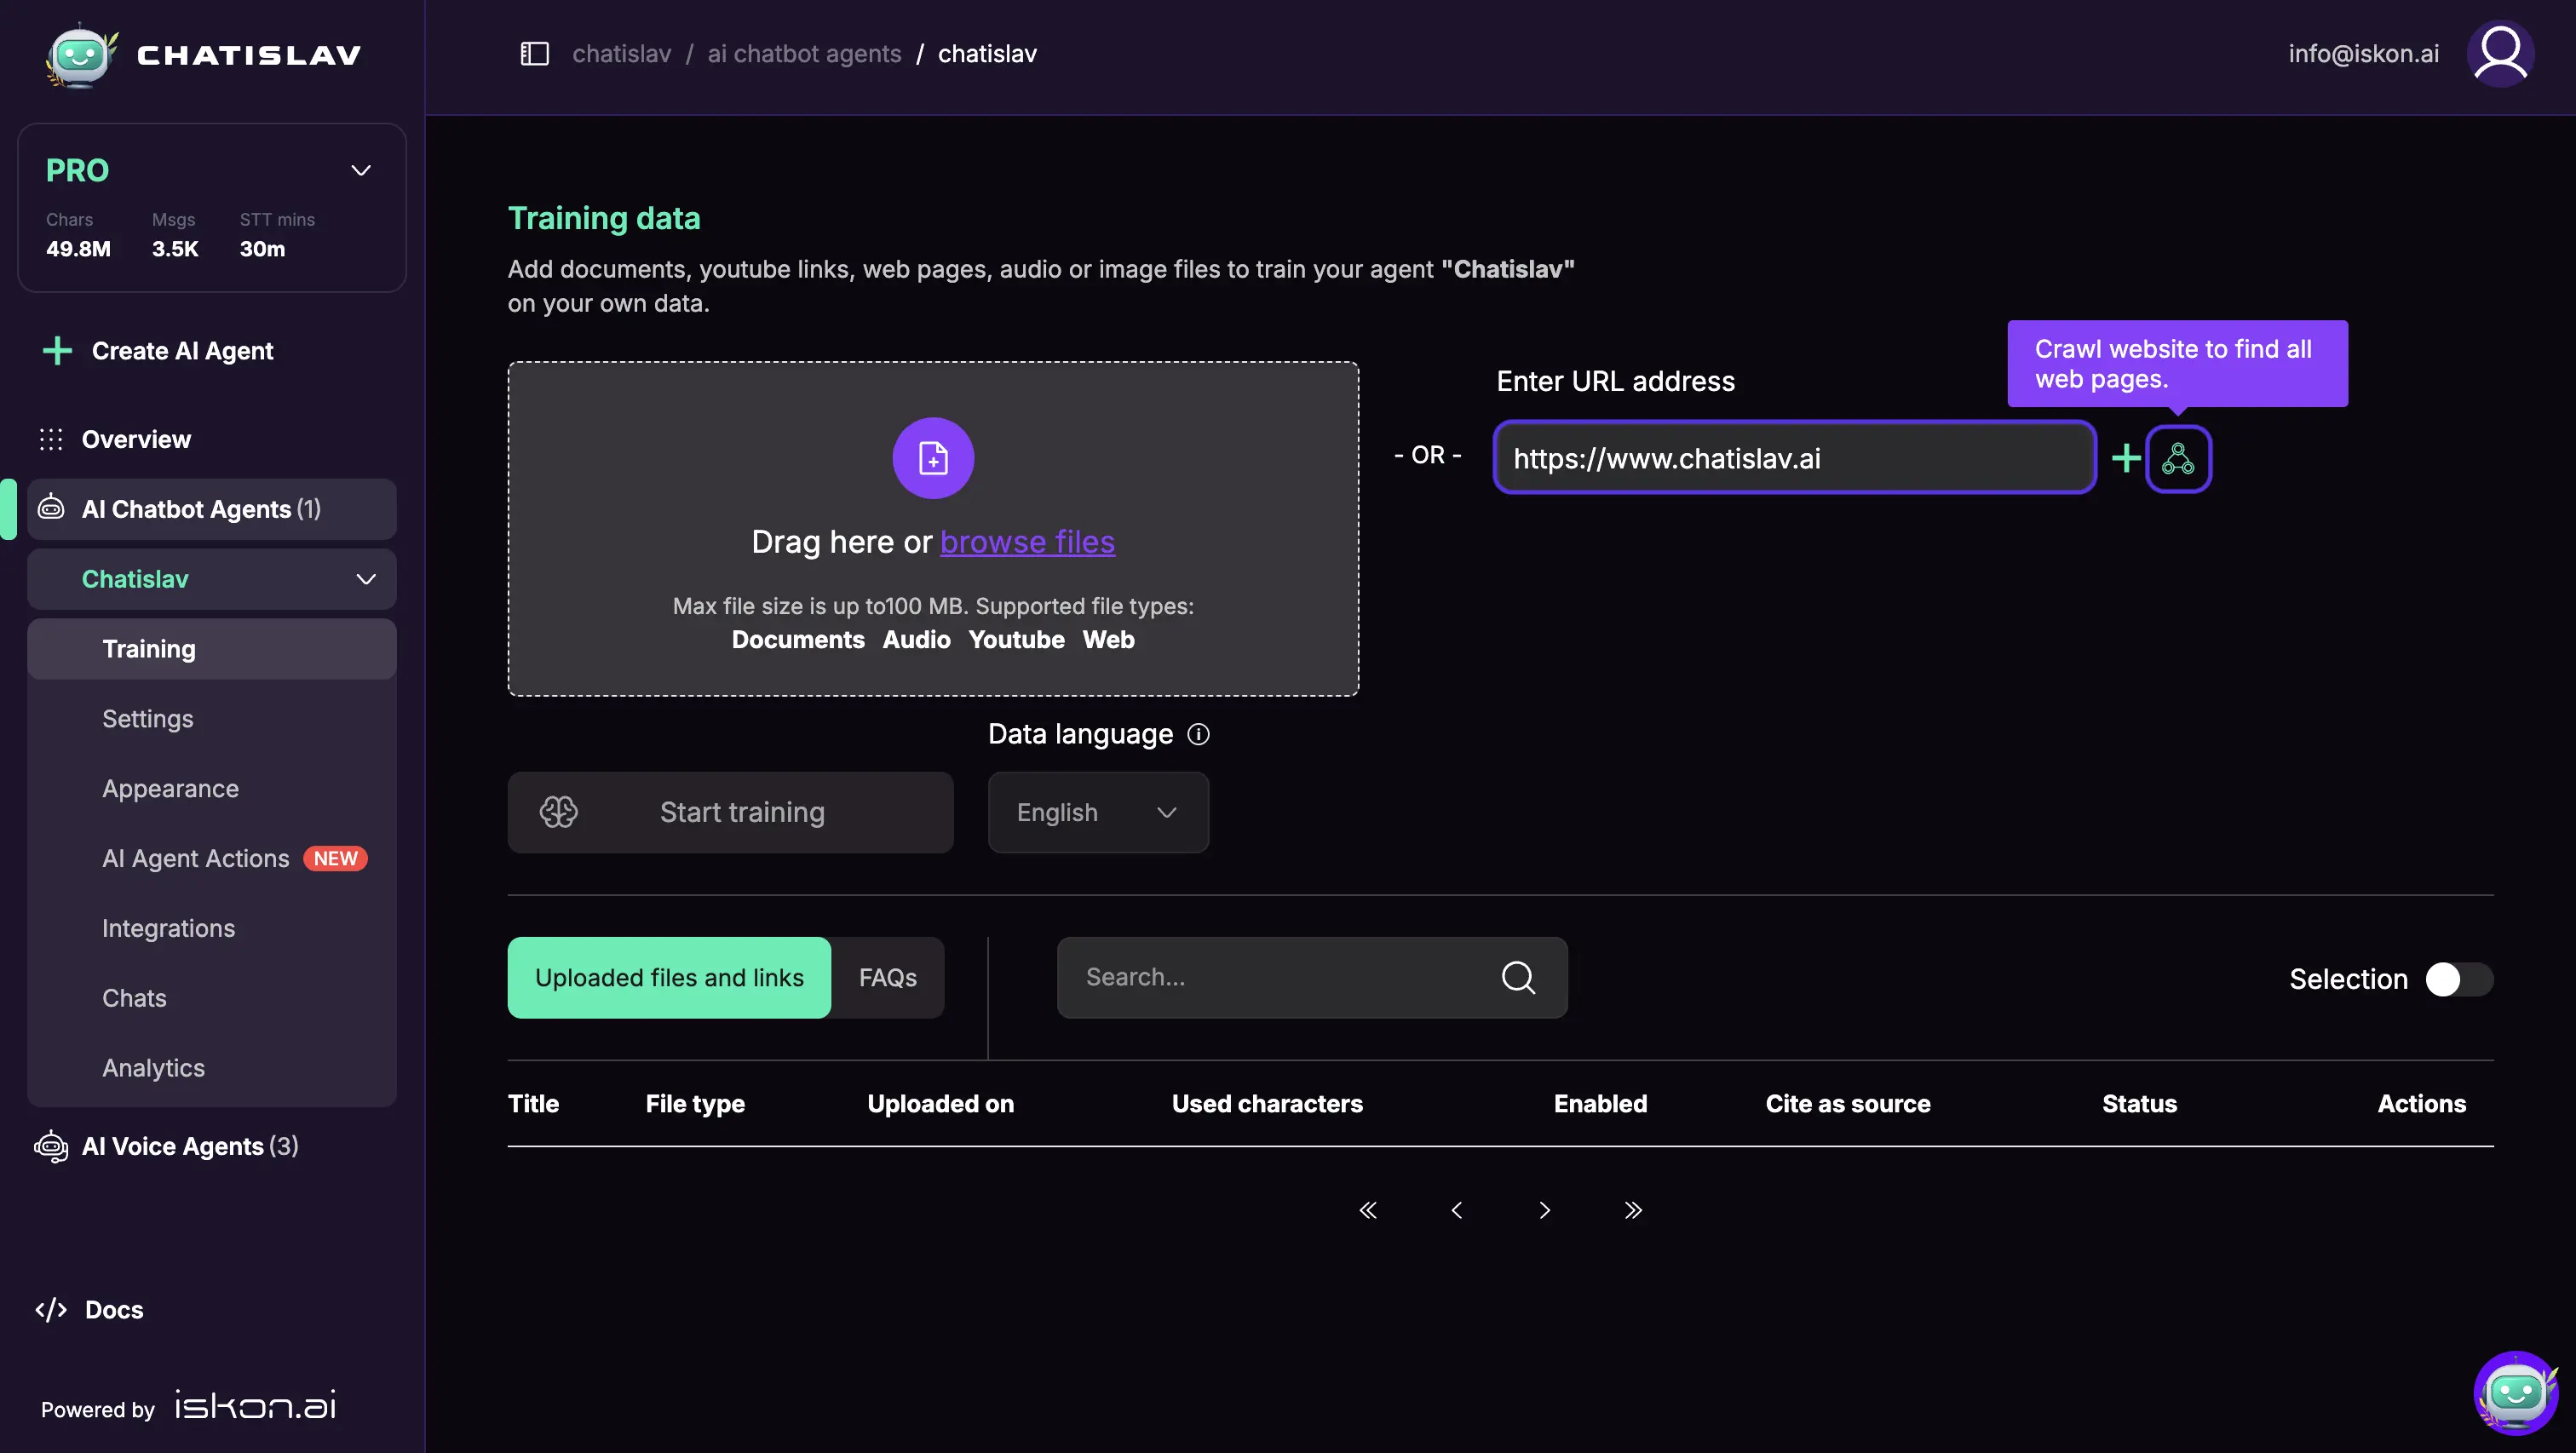Click the Start training button

pyautogui.click(x=730, y=813)
